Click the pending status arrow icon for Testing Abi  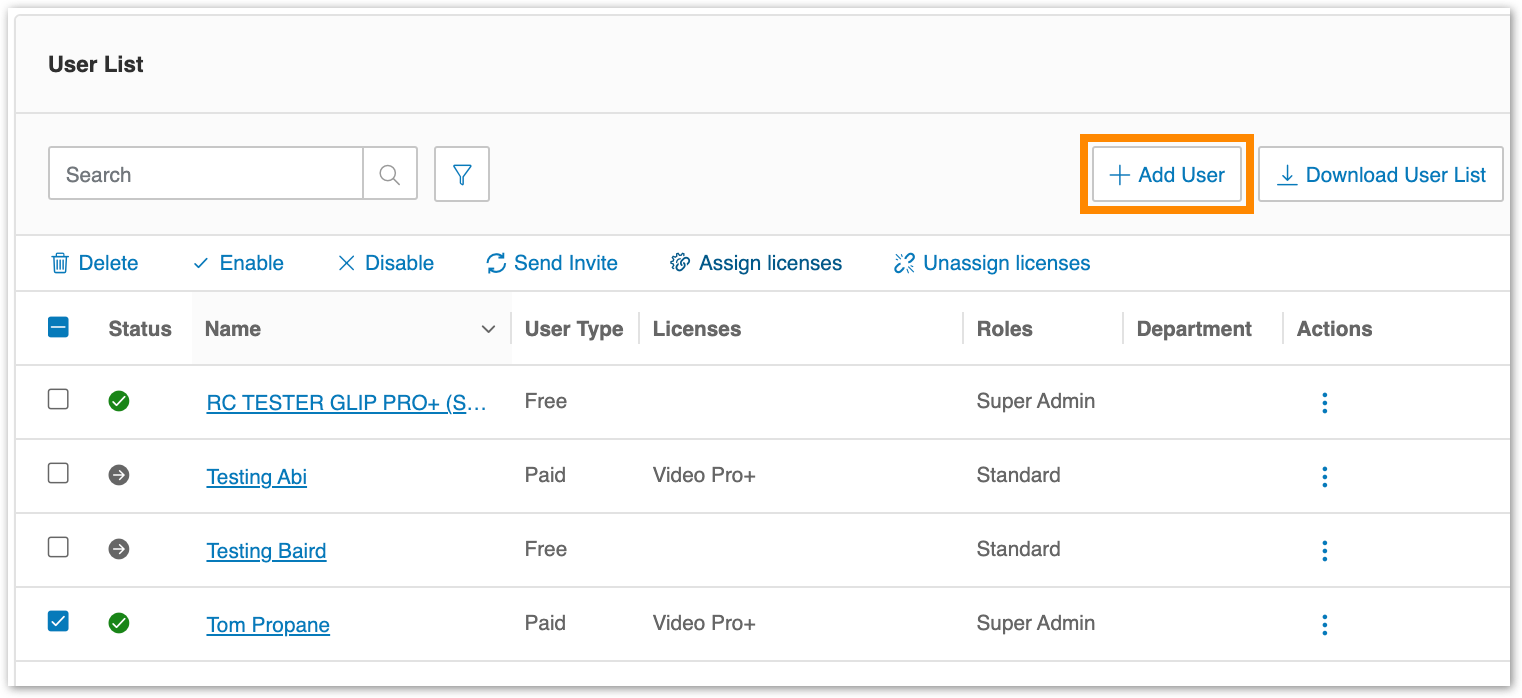(x=119, y=475)
